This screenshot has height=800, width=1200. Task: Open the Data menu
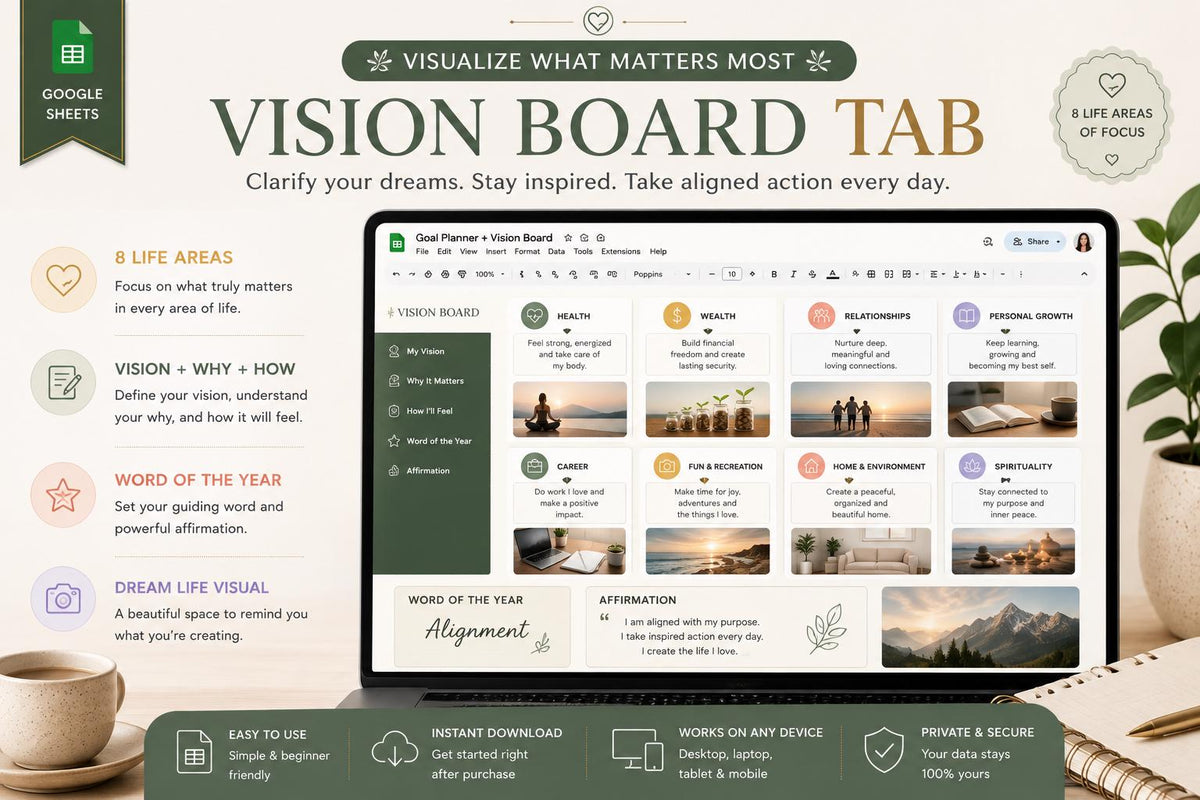pos(557,252)
